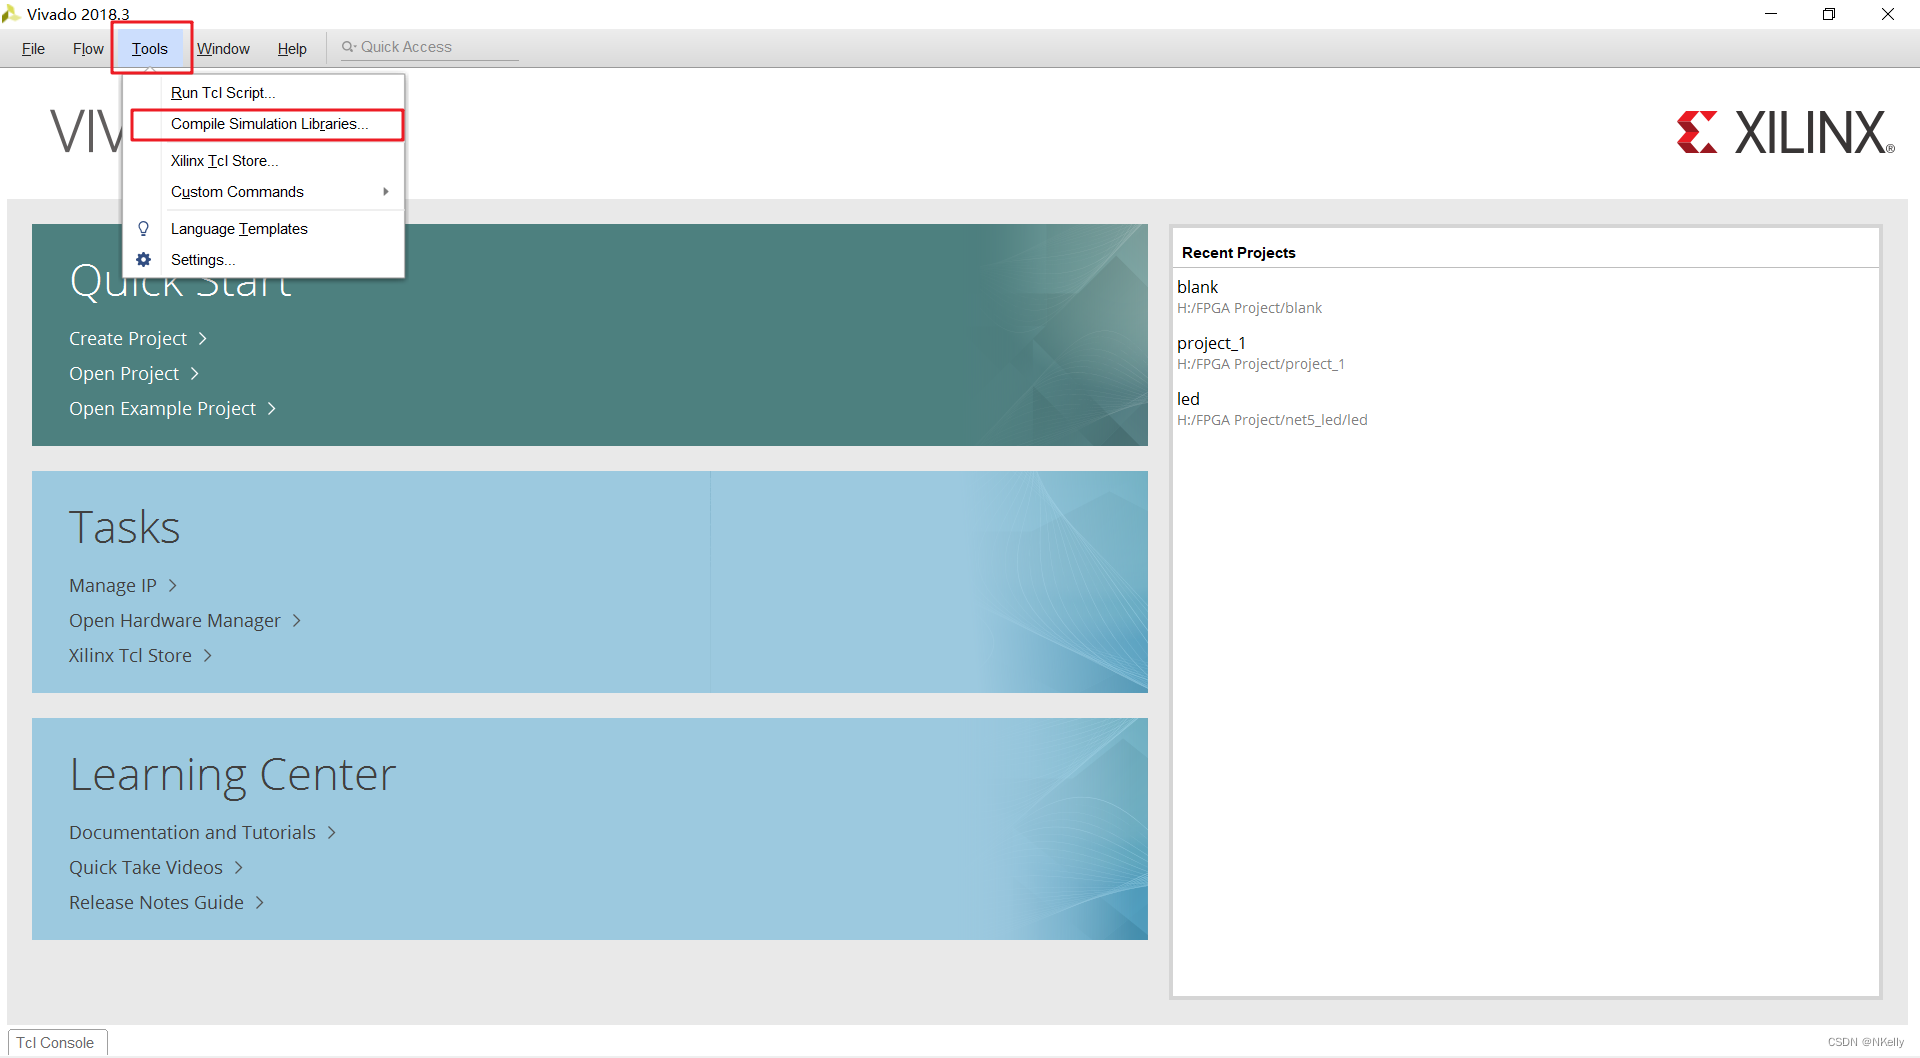Click the chevron beside Manage IP
This screenshot has height=1058, width=1920.
click(x=173, y=586)
